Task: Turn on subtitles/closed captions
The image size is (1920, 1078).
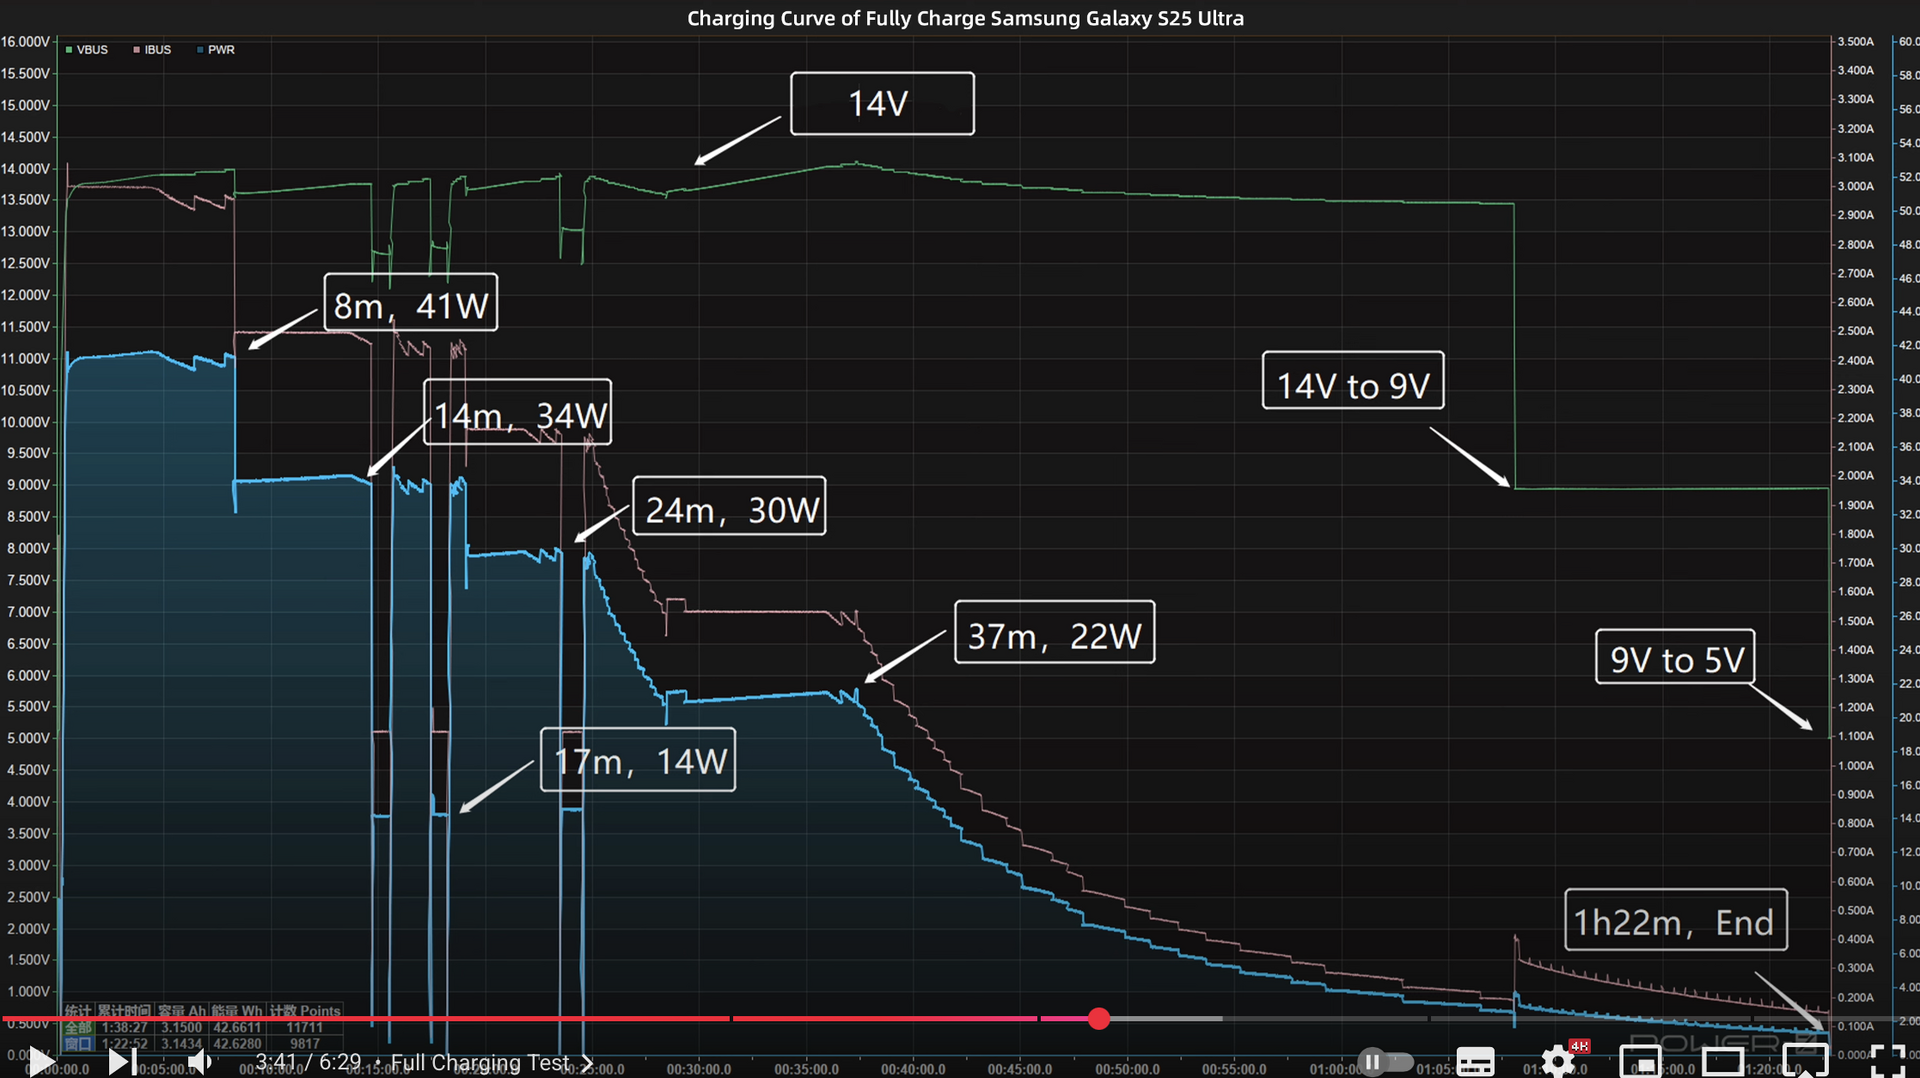Action: 1475,1061
